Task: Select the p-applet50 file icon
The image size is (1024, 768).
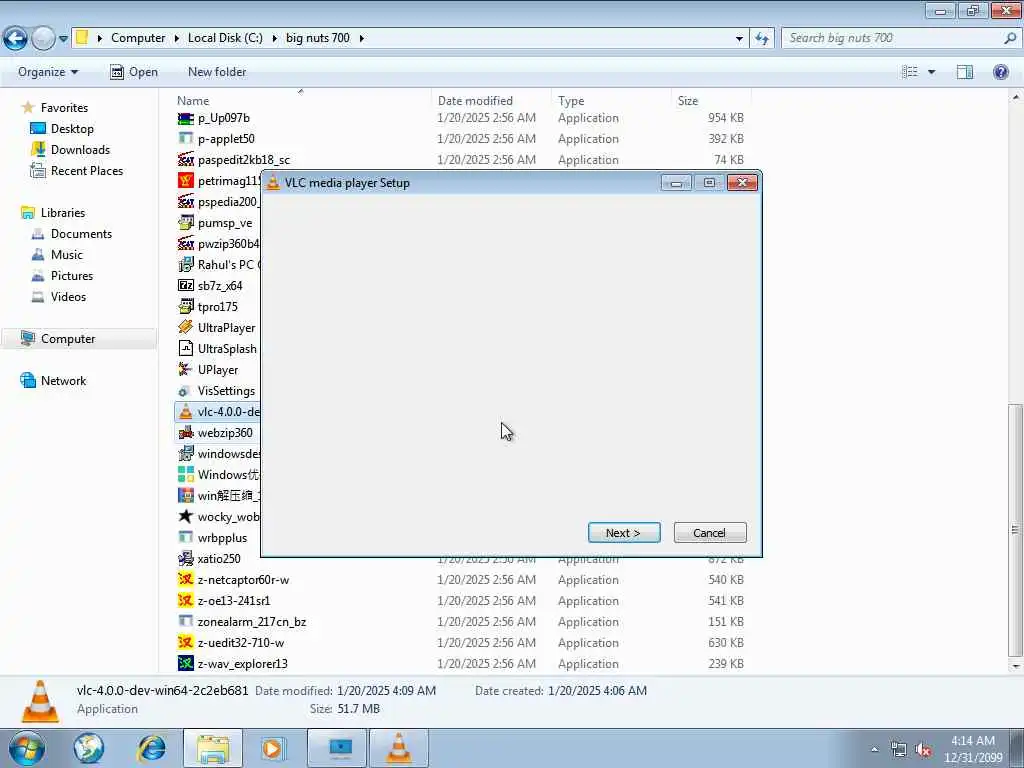Action: [185, 139]
